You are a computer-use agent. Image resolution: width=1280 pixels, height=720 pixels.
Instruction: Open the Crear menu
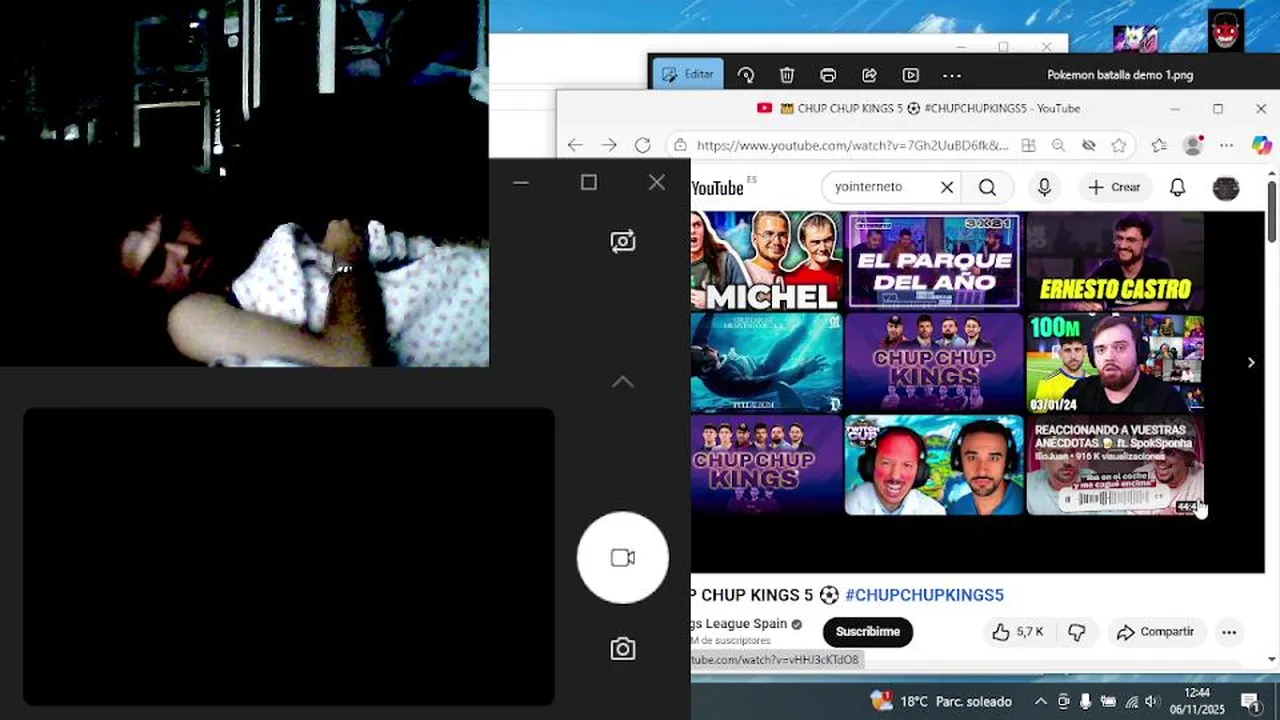1114,187
